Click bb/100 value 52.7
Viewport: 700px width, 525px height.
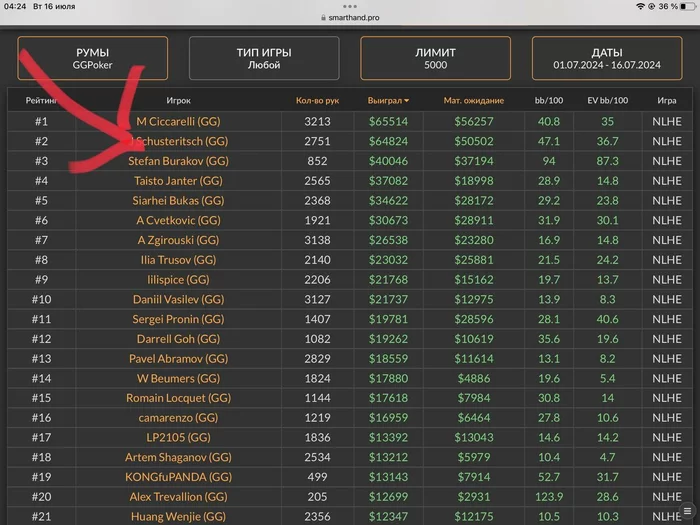tap(549, 477)
